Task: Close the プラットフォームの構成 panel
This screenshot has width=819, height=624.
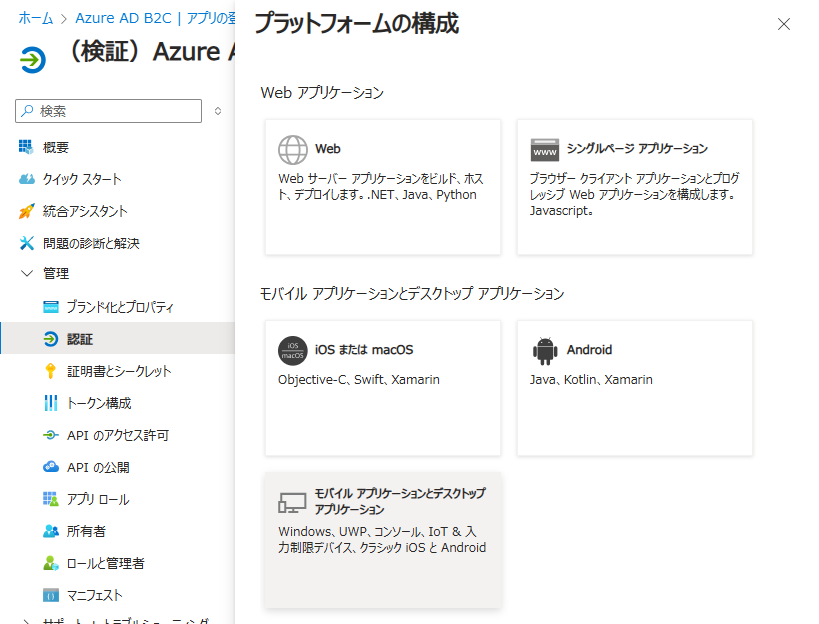Action: (783, 24)
